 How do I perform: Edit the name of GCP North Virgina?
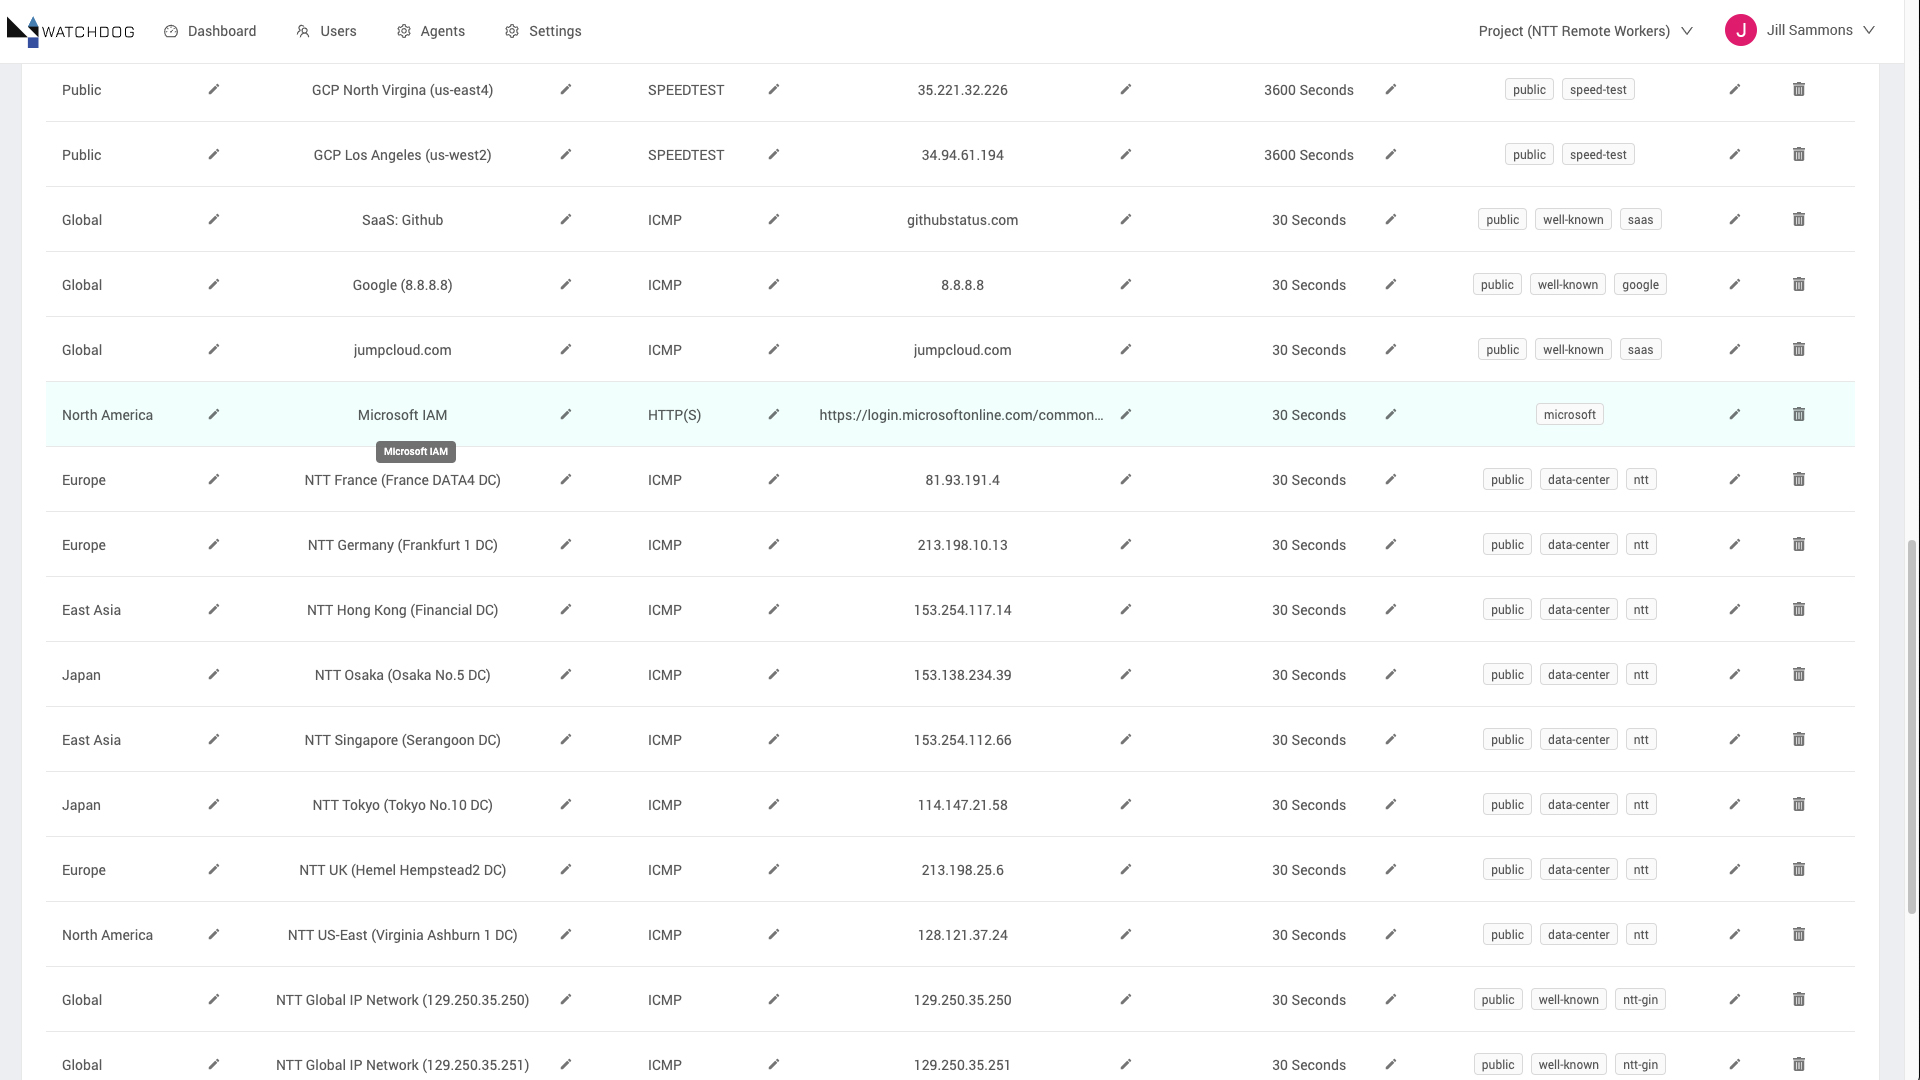pos(566,89)
